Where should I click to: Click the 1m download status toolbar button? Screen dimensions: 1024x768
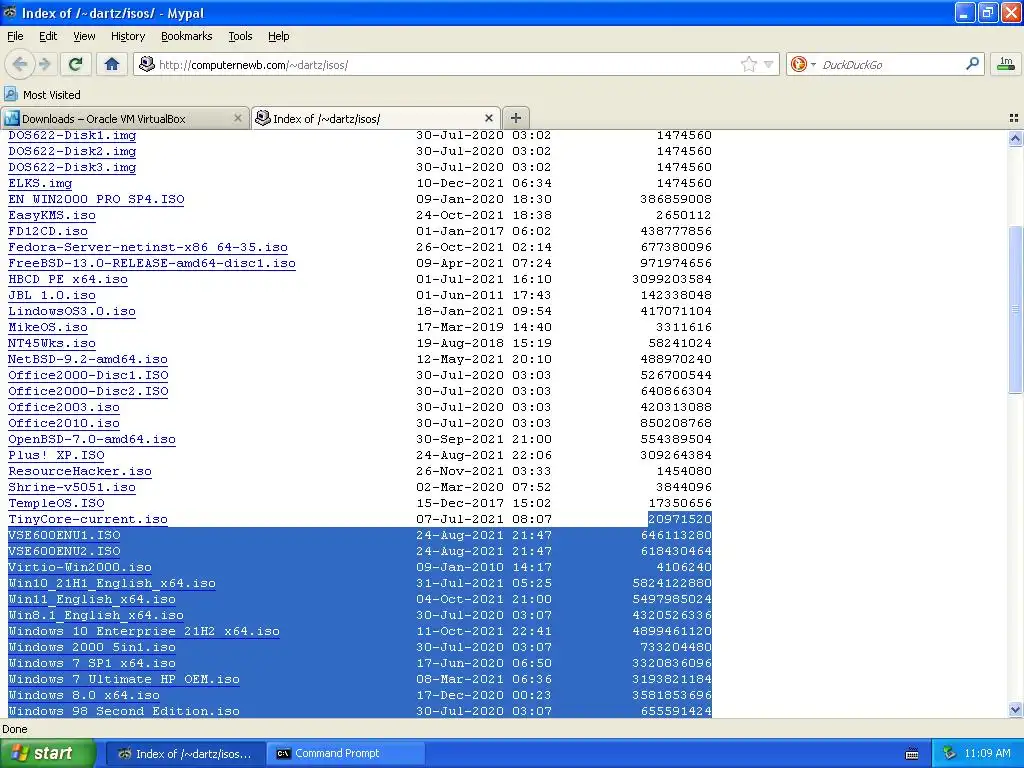(x=1006, y=64)
